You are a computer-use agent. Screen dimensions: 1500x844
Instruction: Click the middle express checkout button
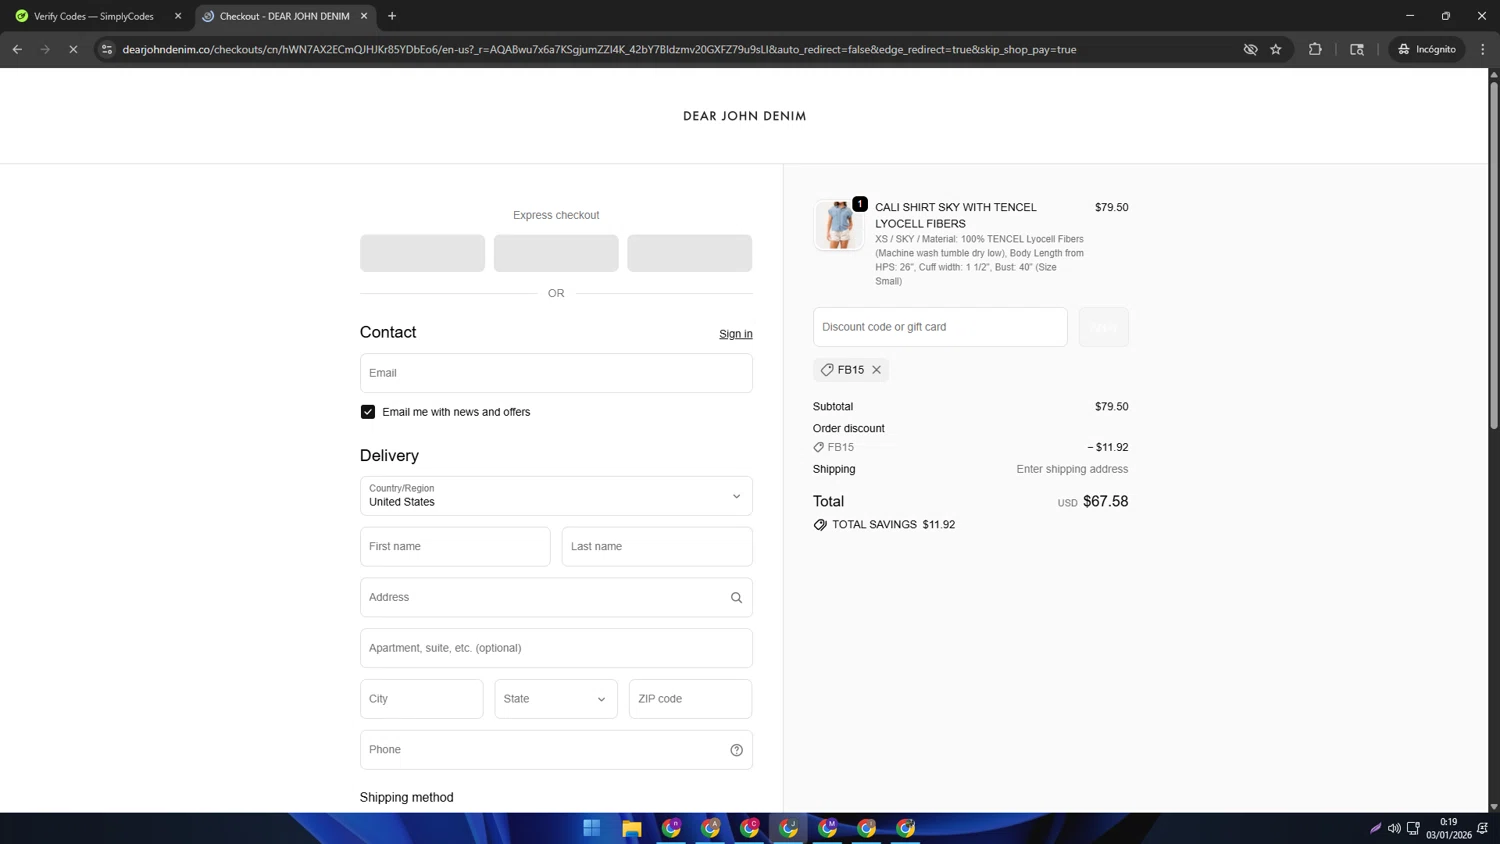[556, 253]
